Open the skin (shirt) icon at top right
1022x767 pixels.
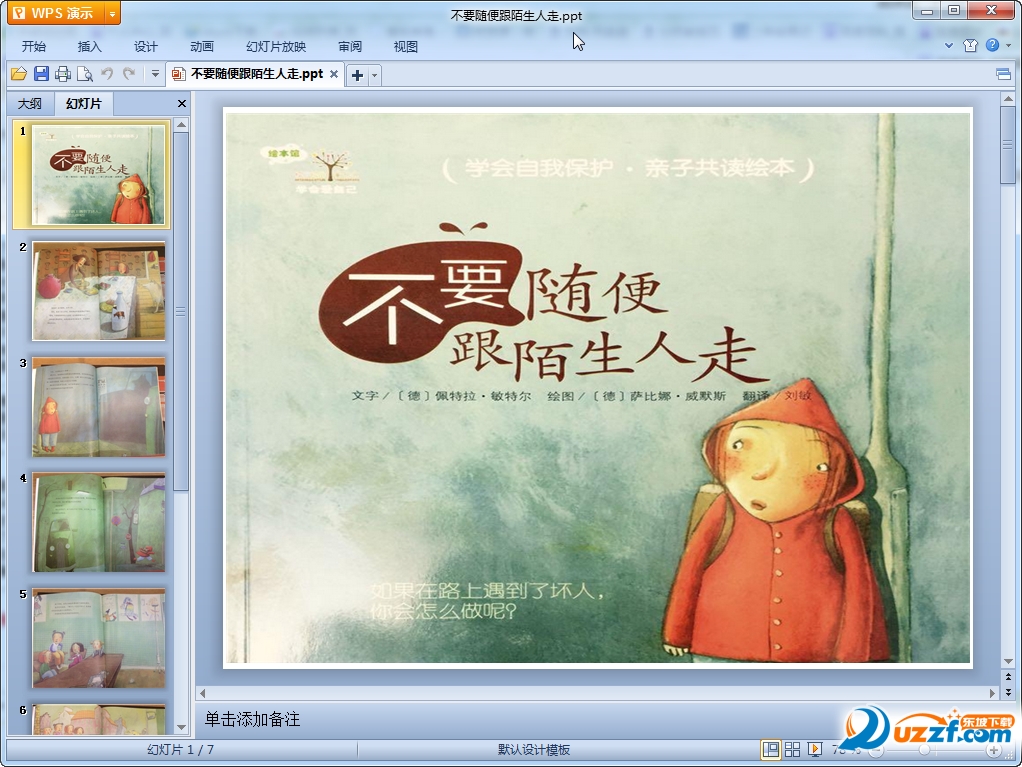tap(970, 46)
